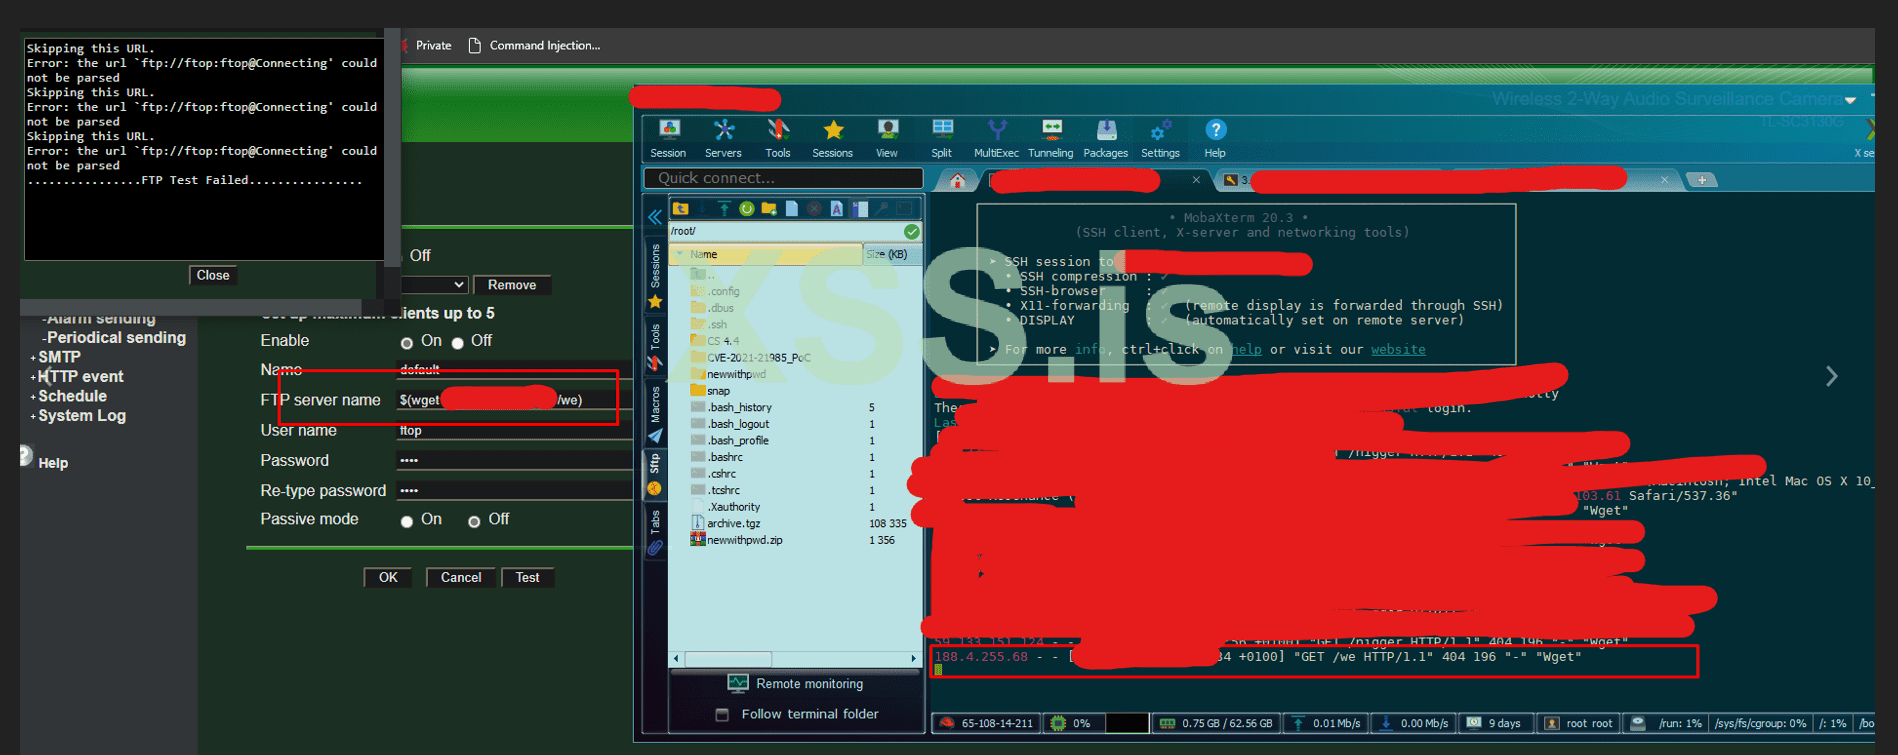Open the Session button in MobaXterm toolbar
This screenshot has width=1898, height=755.
[x=668, y=138]
